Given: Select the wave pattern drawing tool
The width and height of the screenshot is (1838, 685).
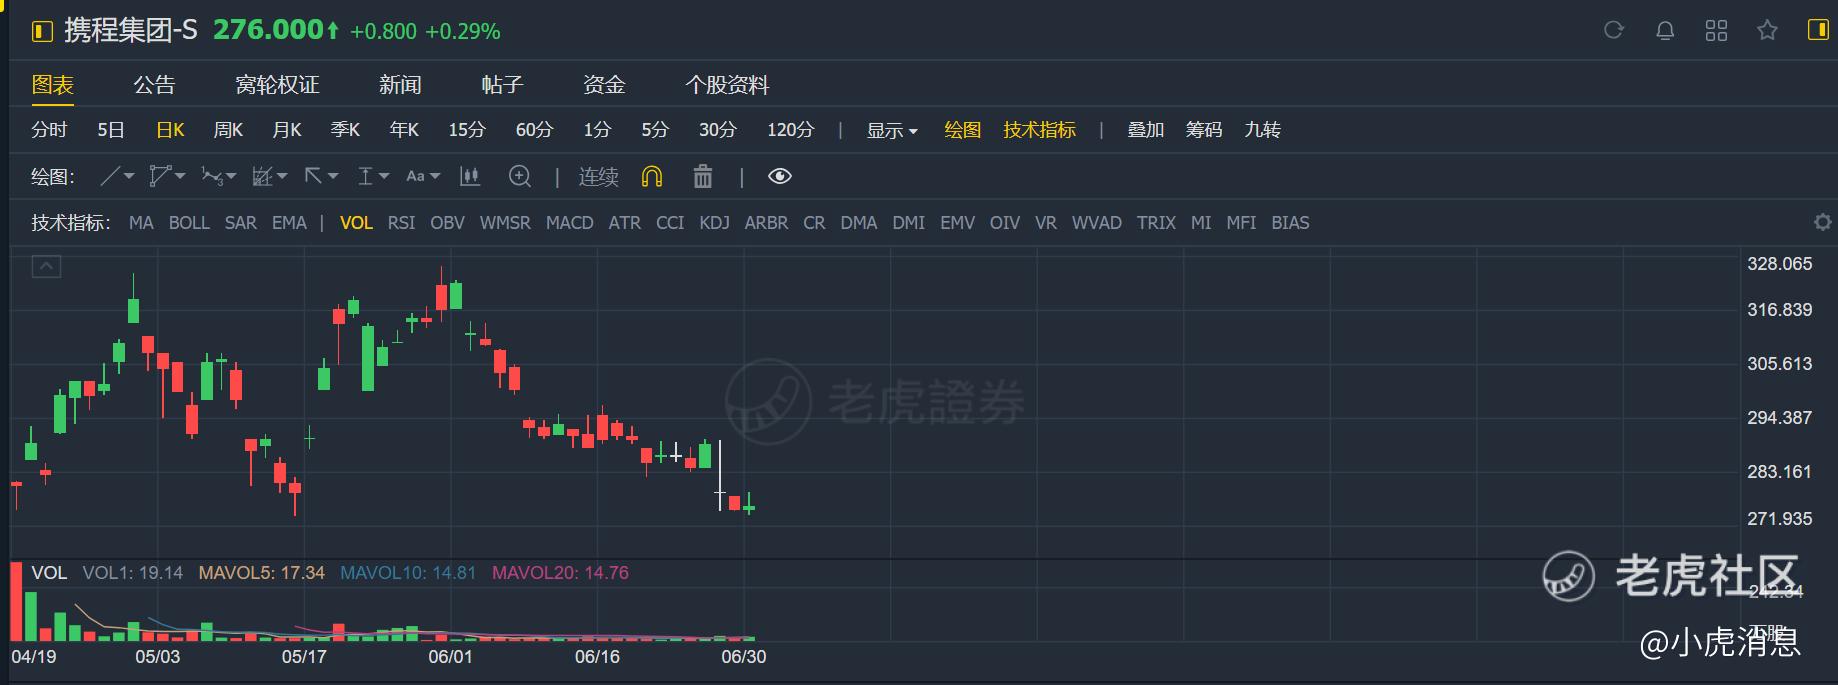Looking at the screenshot, I should pos(211,177).
